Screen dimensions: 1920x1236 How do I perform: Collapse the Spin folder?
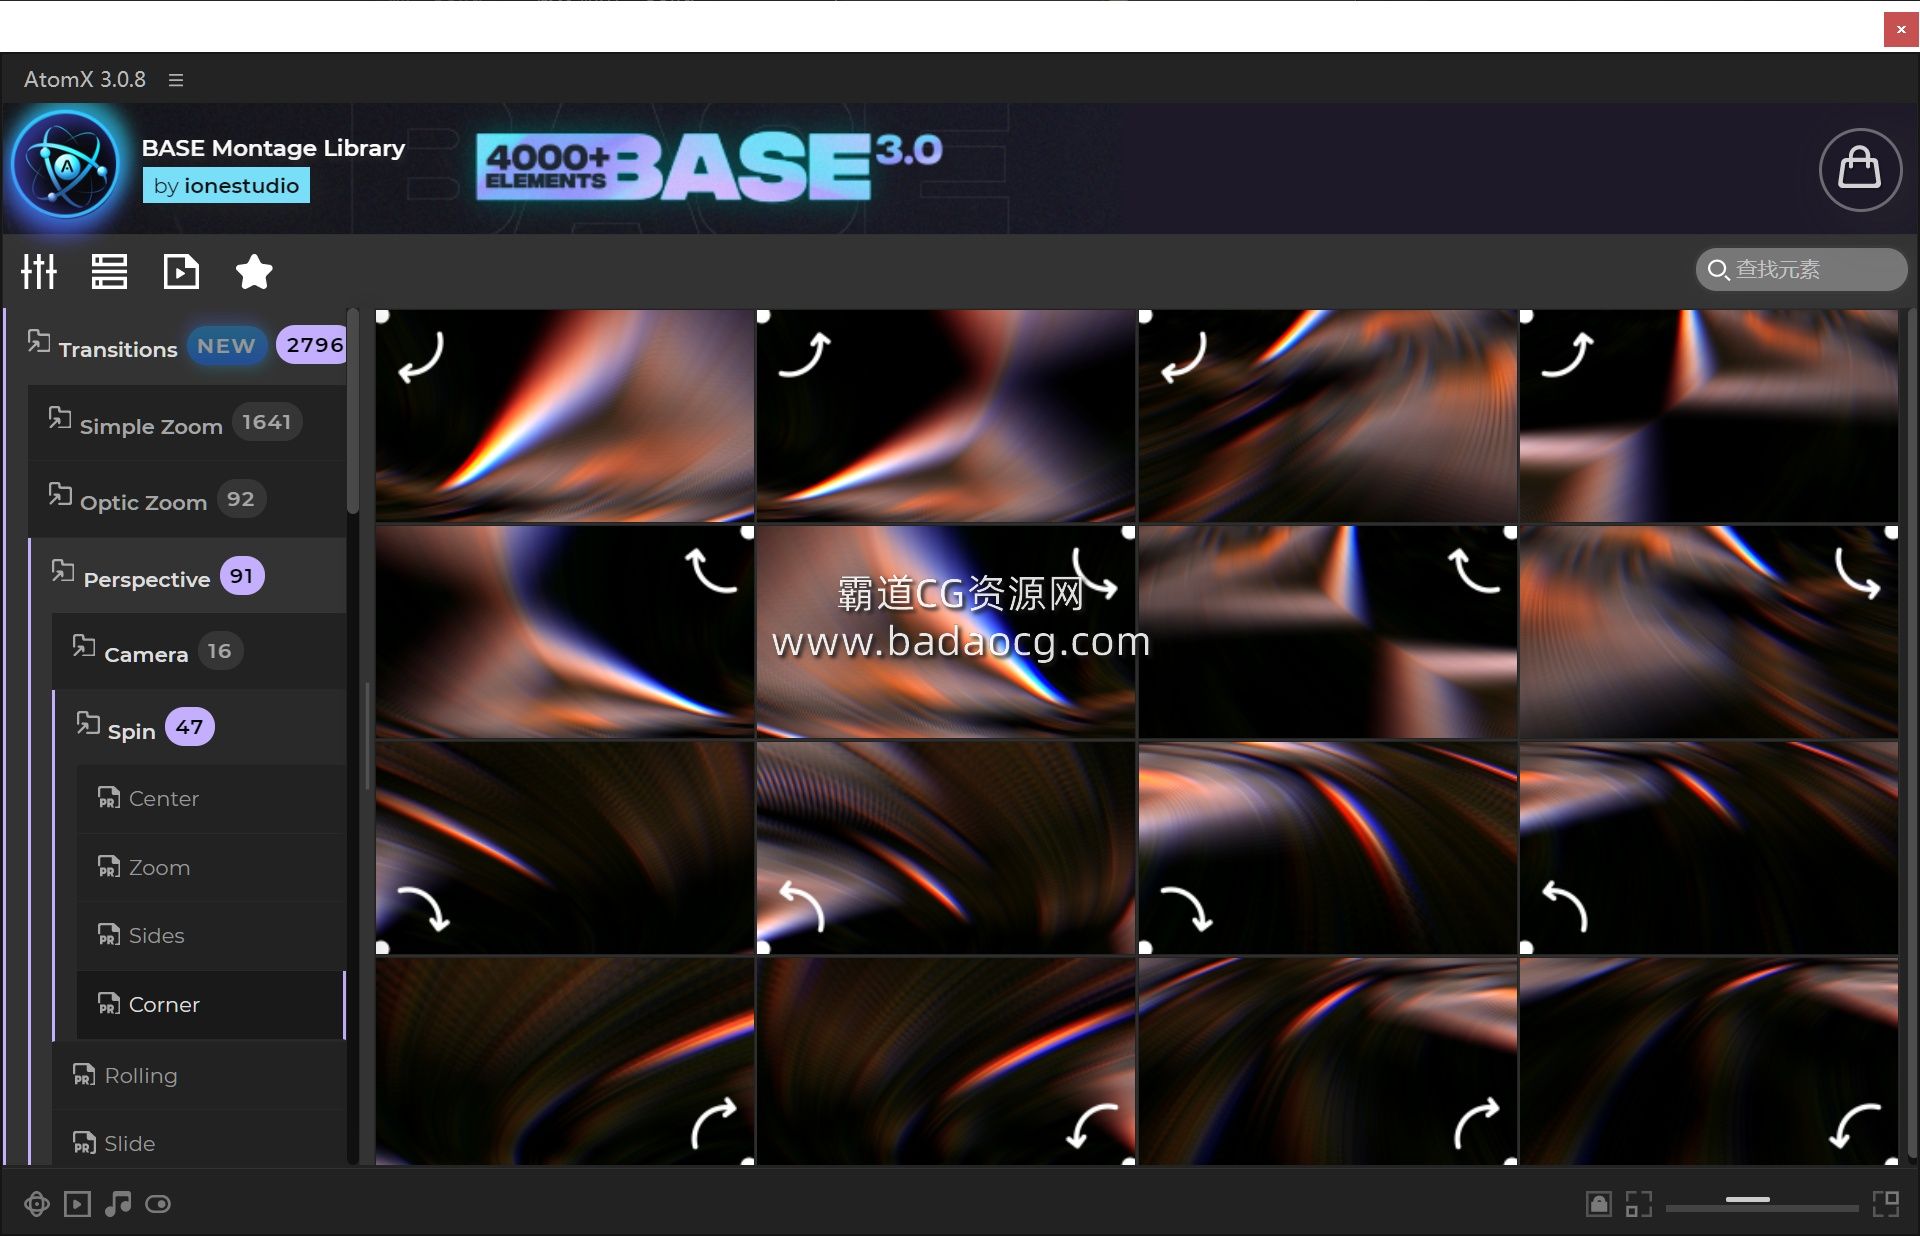(x=199, y=728)
